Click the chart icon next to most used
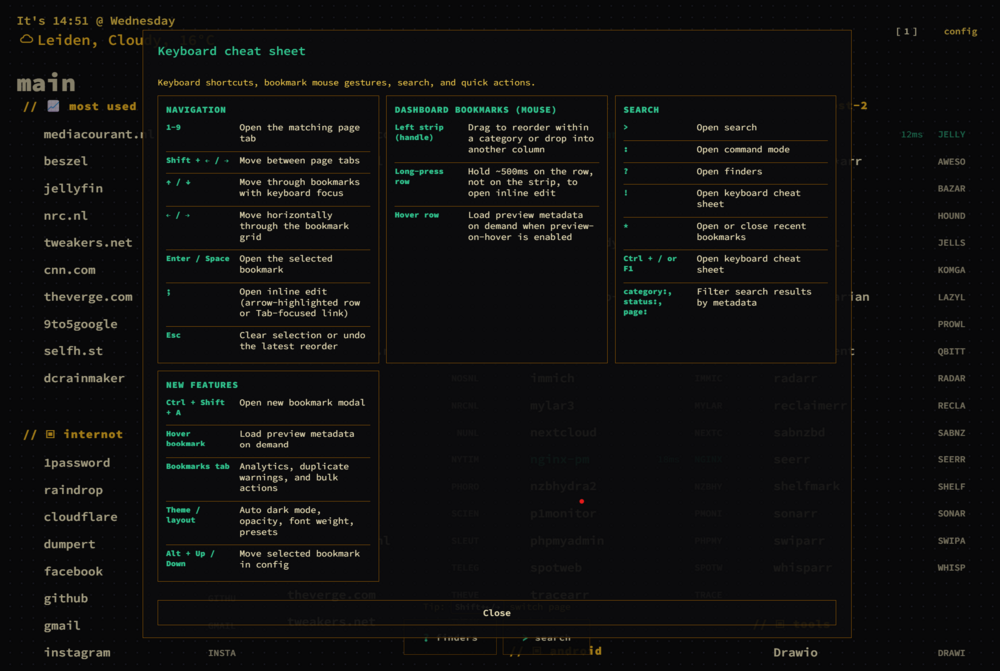 [x=54, y=106]
